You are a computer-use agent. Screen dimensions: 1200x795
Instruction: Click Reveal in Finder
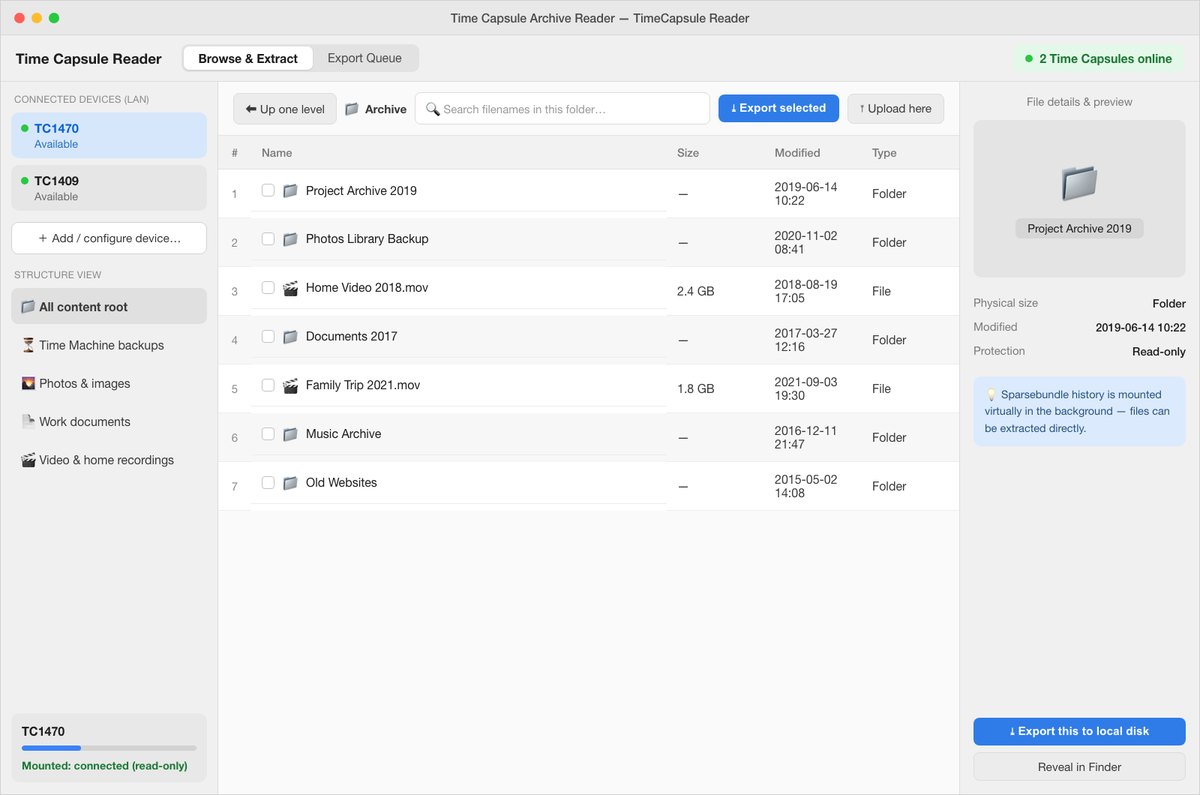tap(1079, 767)
